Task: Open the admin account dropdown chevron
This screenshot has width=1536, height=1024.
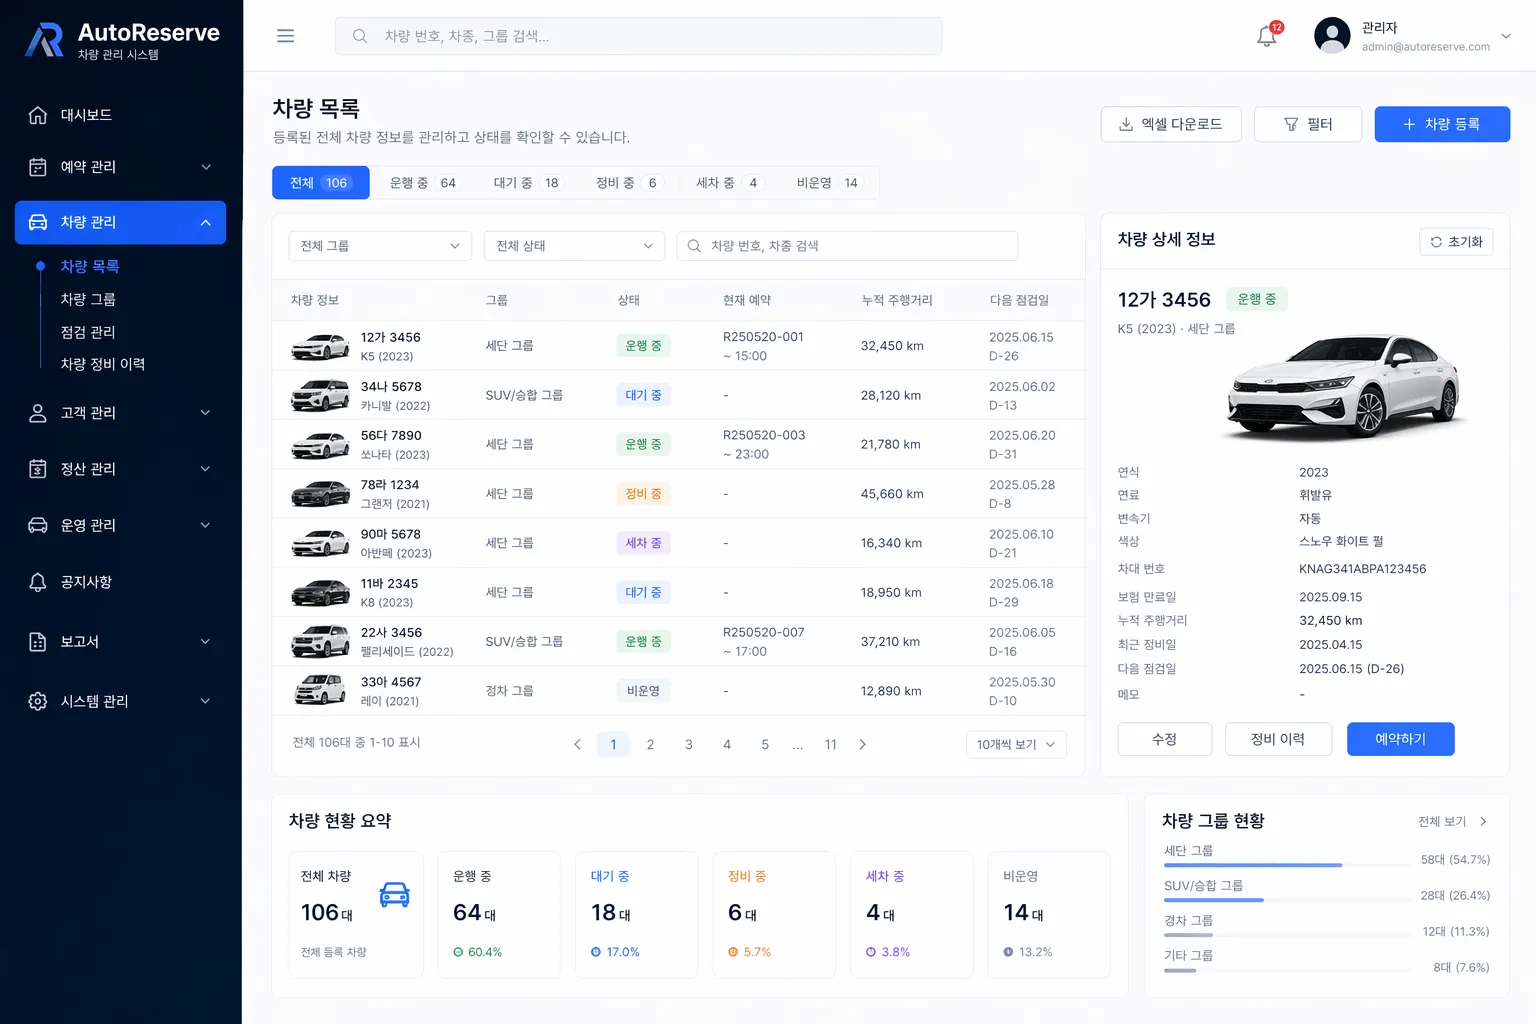Action: coord(1506,36)
